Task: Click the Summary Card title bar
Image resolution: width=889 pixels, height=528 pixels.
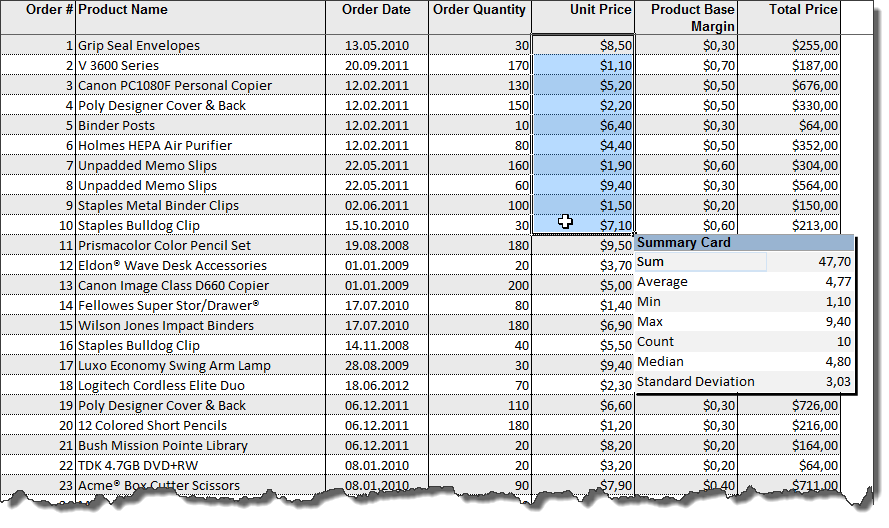Action: click(744, 243)
